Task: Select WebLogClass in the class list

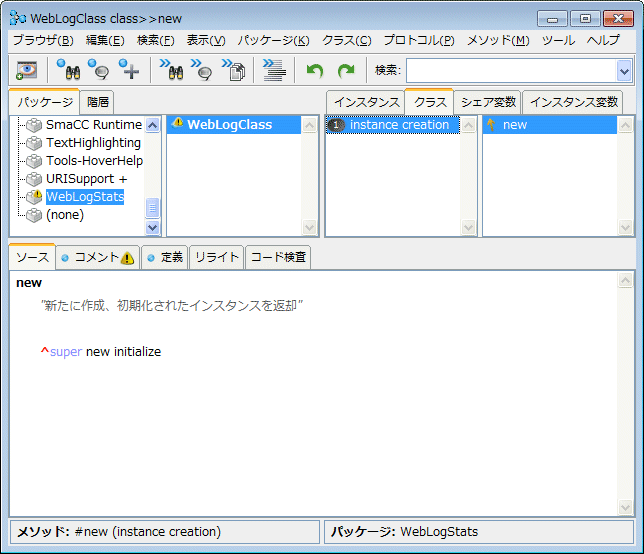Action: [229, 125]
